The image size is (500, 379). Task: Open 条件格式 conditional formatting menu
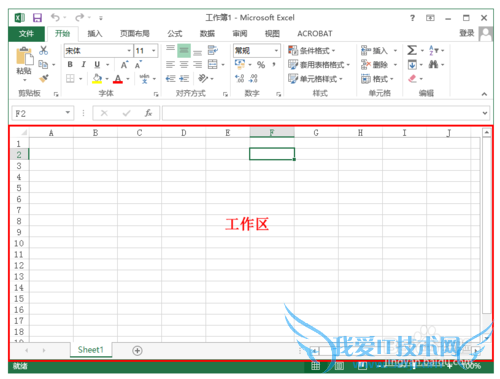pos(312,50)
